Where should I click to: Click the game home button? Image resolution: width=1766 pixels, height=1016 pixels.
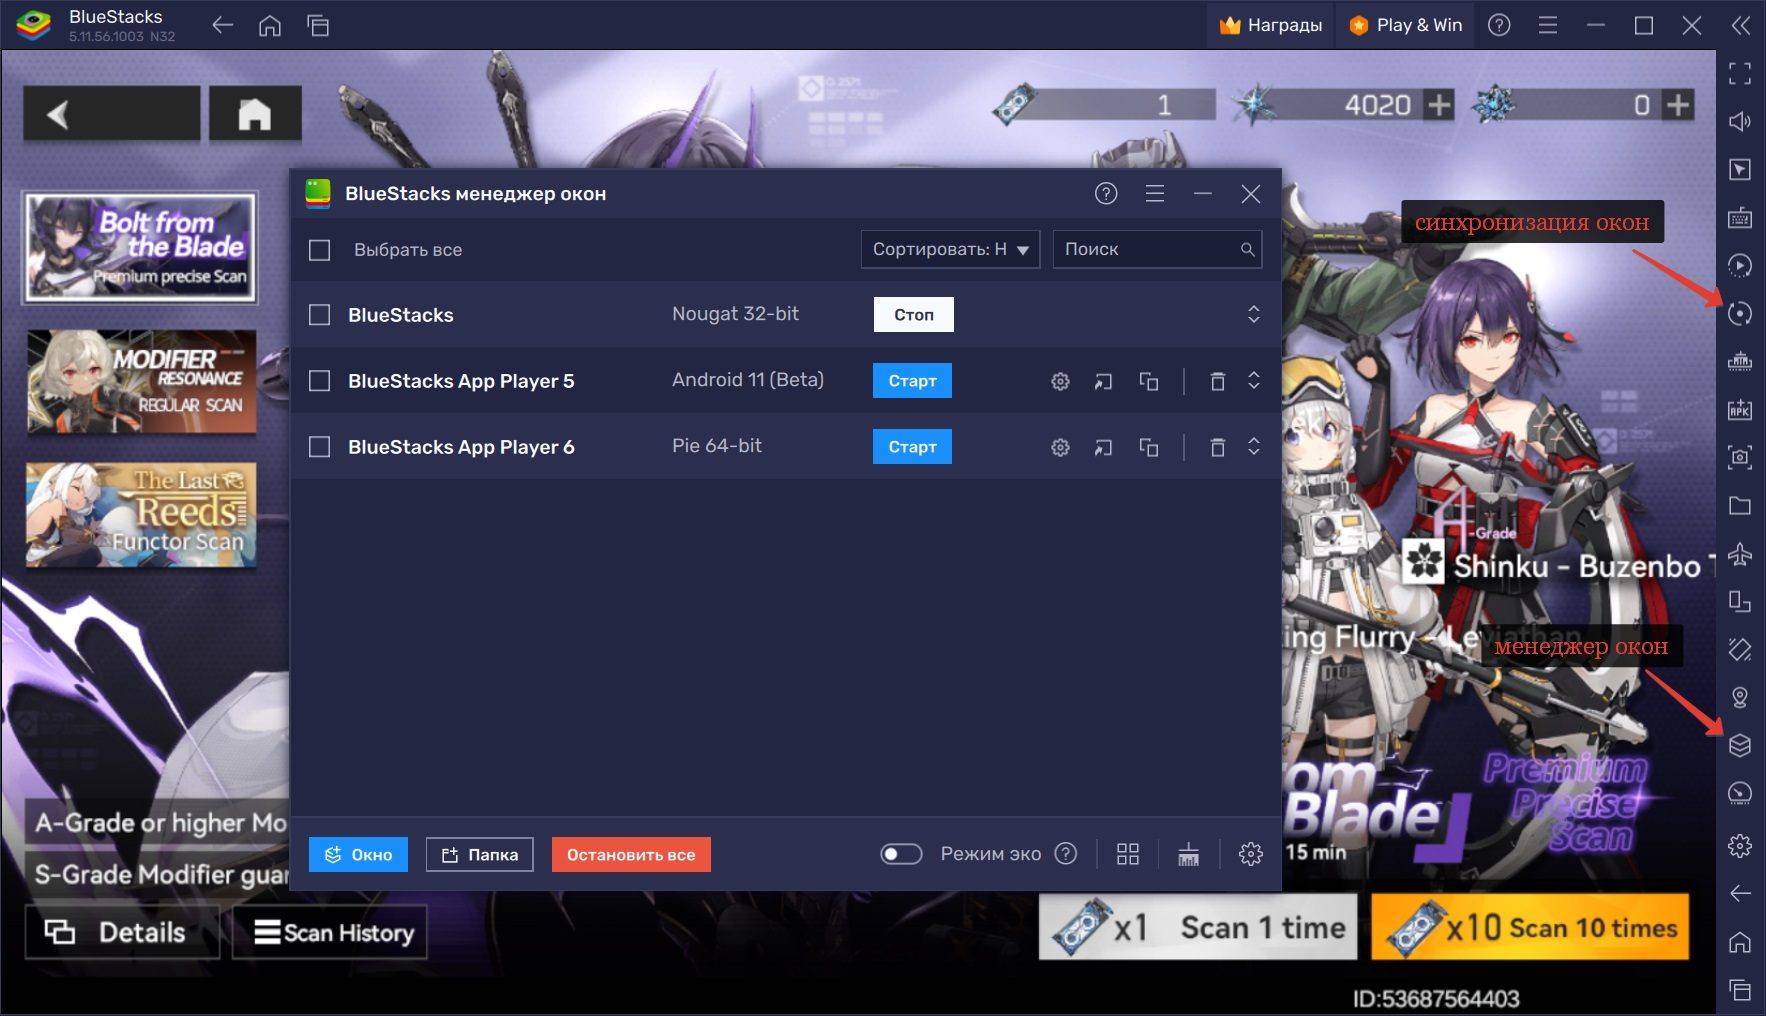pos(254,113)
